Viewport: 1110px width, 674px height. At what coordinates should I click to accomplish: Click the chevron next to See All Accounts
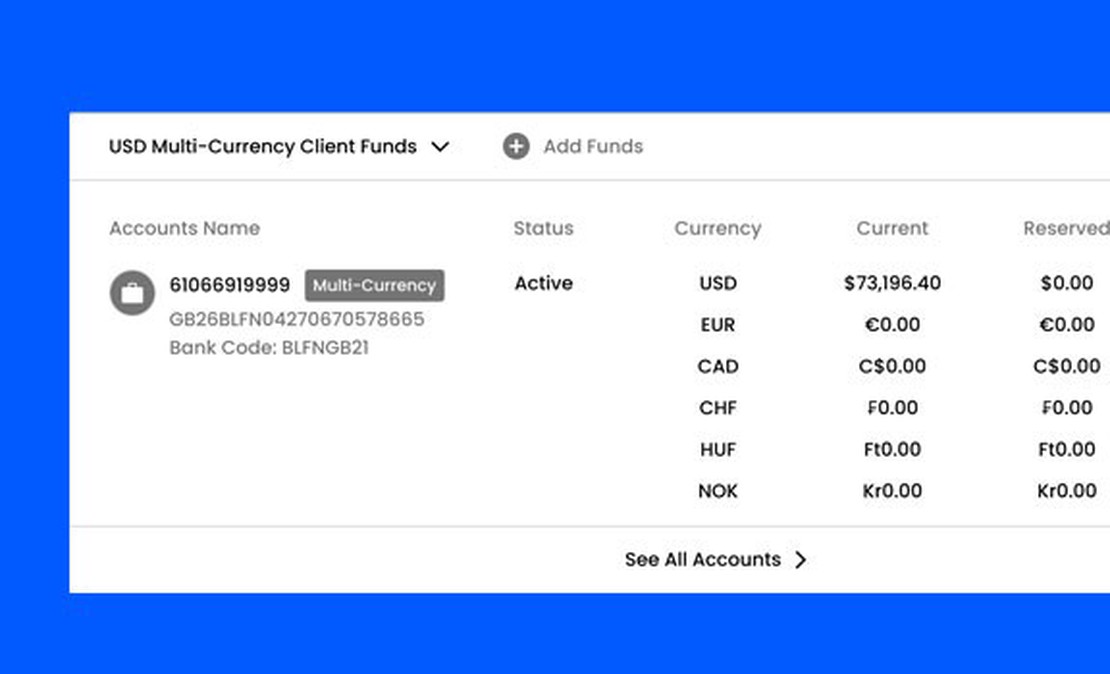click(x=800, y=560)
